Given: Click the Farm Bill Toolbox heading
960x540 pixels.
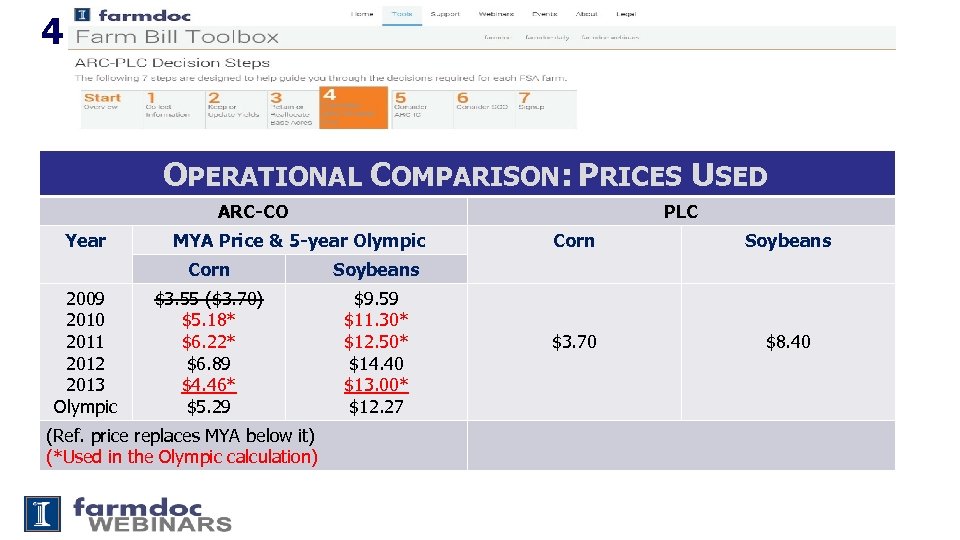Looking at the screenshot, I should coord(177,38).
